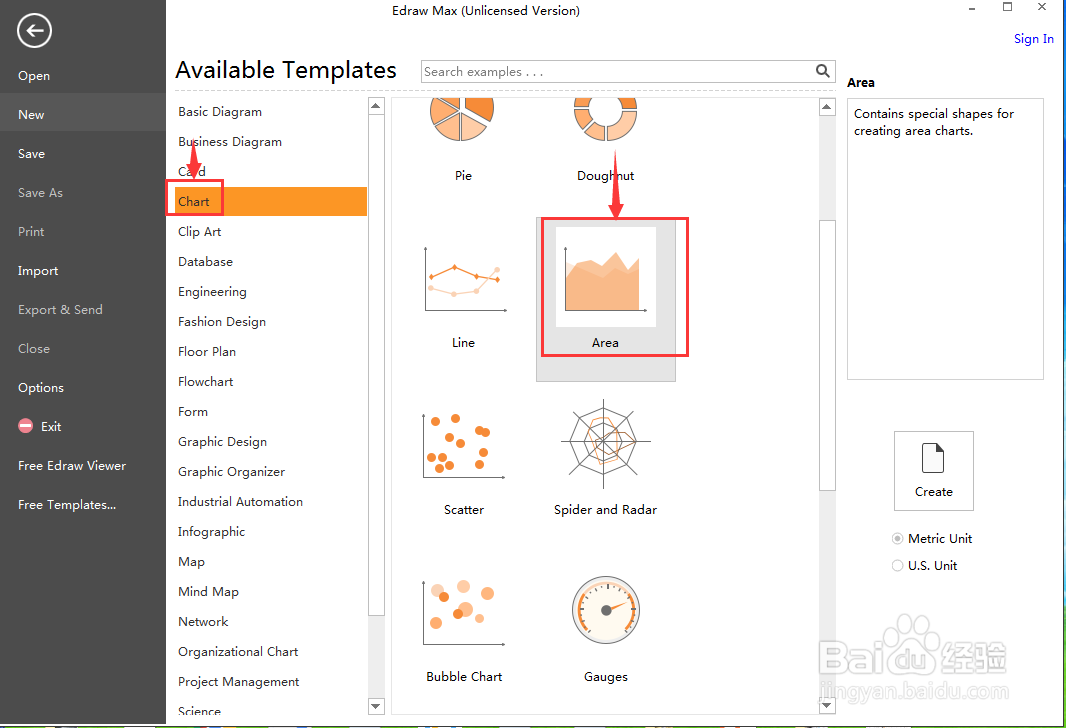Viewport: 1066px width, 728px height.
Task: Select Floor Plan category
Action: (x=207, y=351)
